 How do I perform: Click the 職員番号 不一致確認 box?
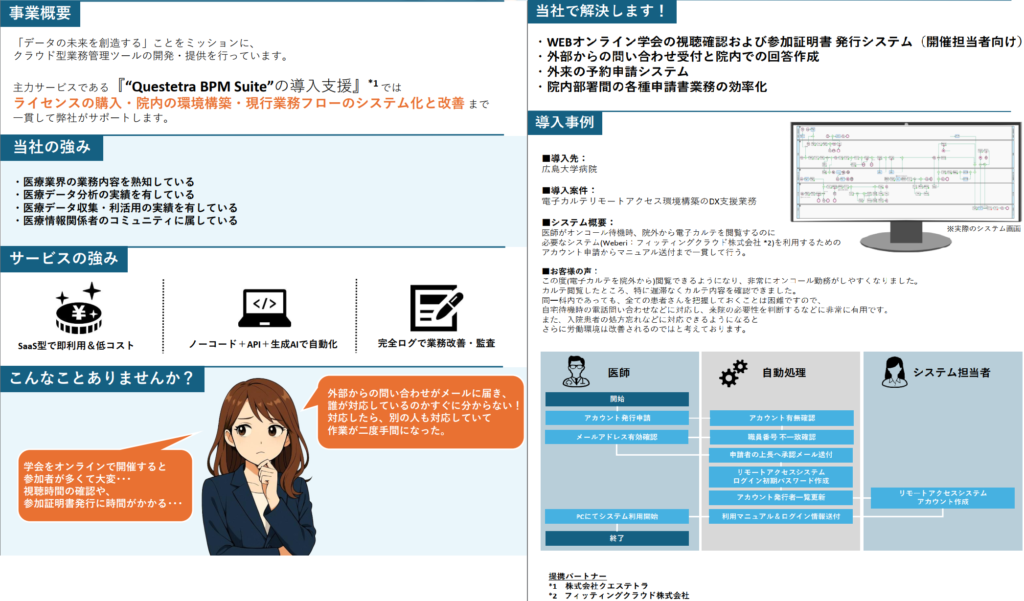[780, 437]
